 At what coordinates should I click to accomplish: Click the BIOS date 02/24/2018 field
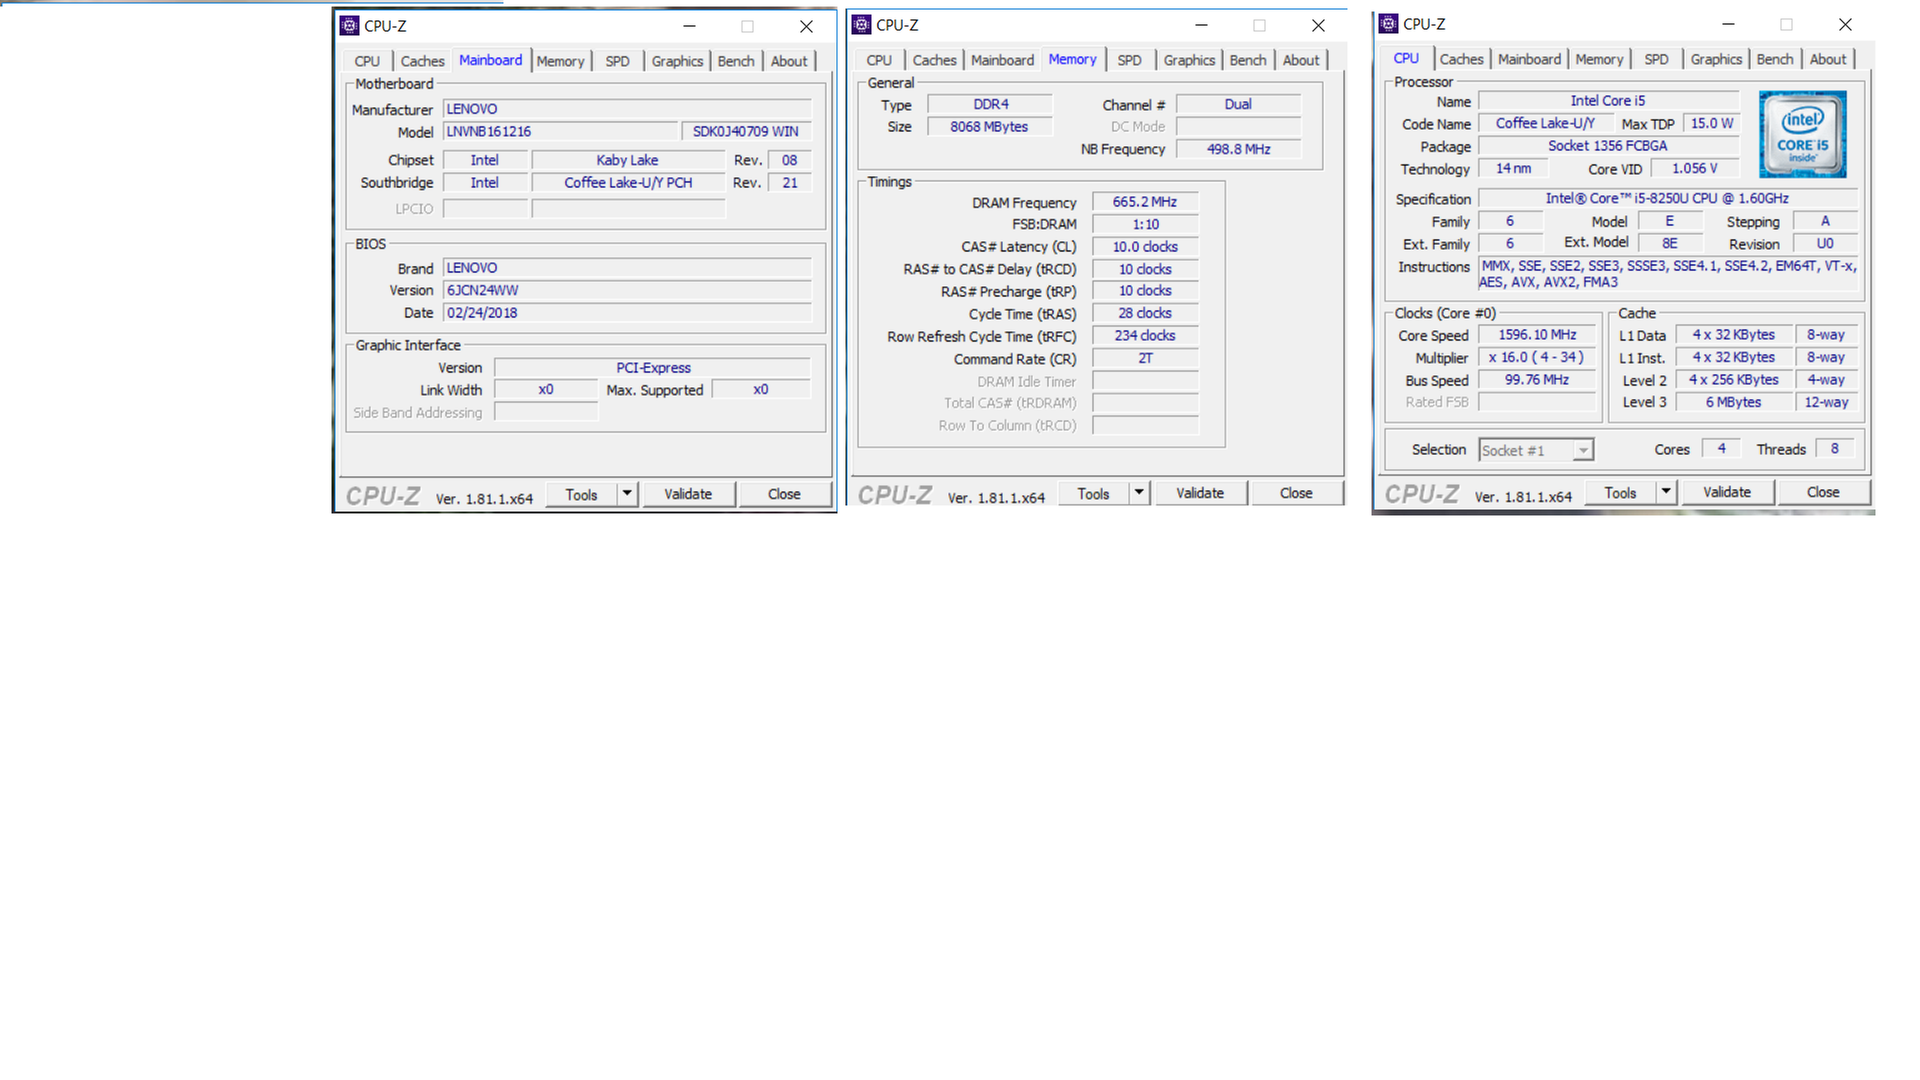click(627, 313)
